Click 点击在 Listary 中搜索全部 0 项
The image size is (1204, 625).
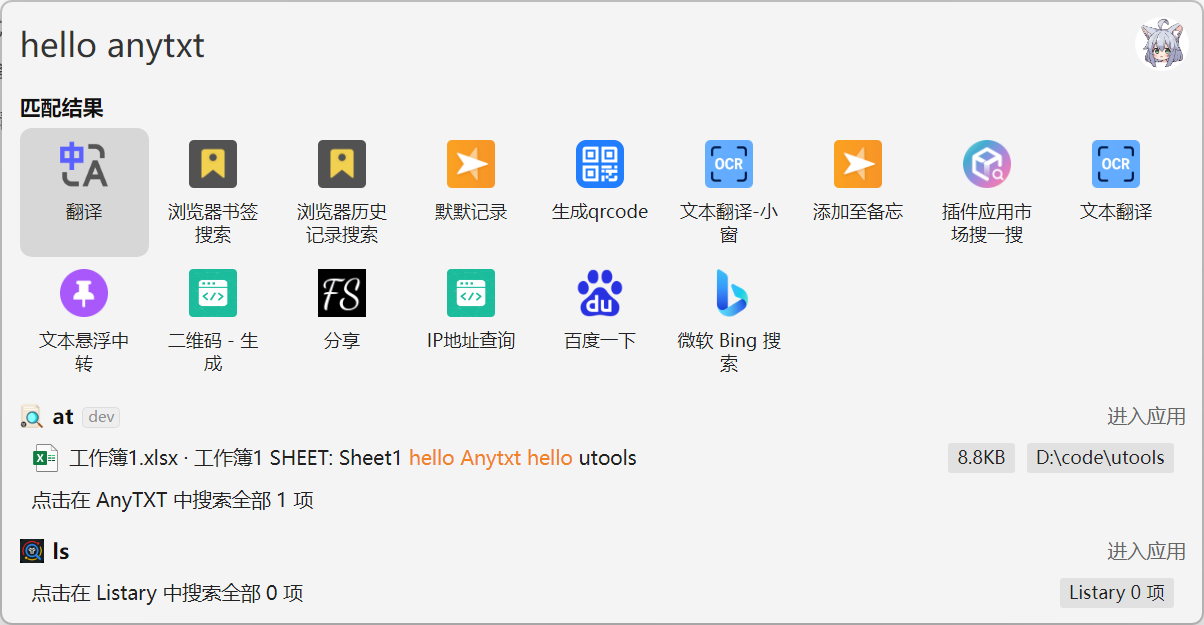click(x=167, y=593)
